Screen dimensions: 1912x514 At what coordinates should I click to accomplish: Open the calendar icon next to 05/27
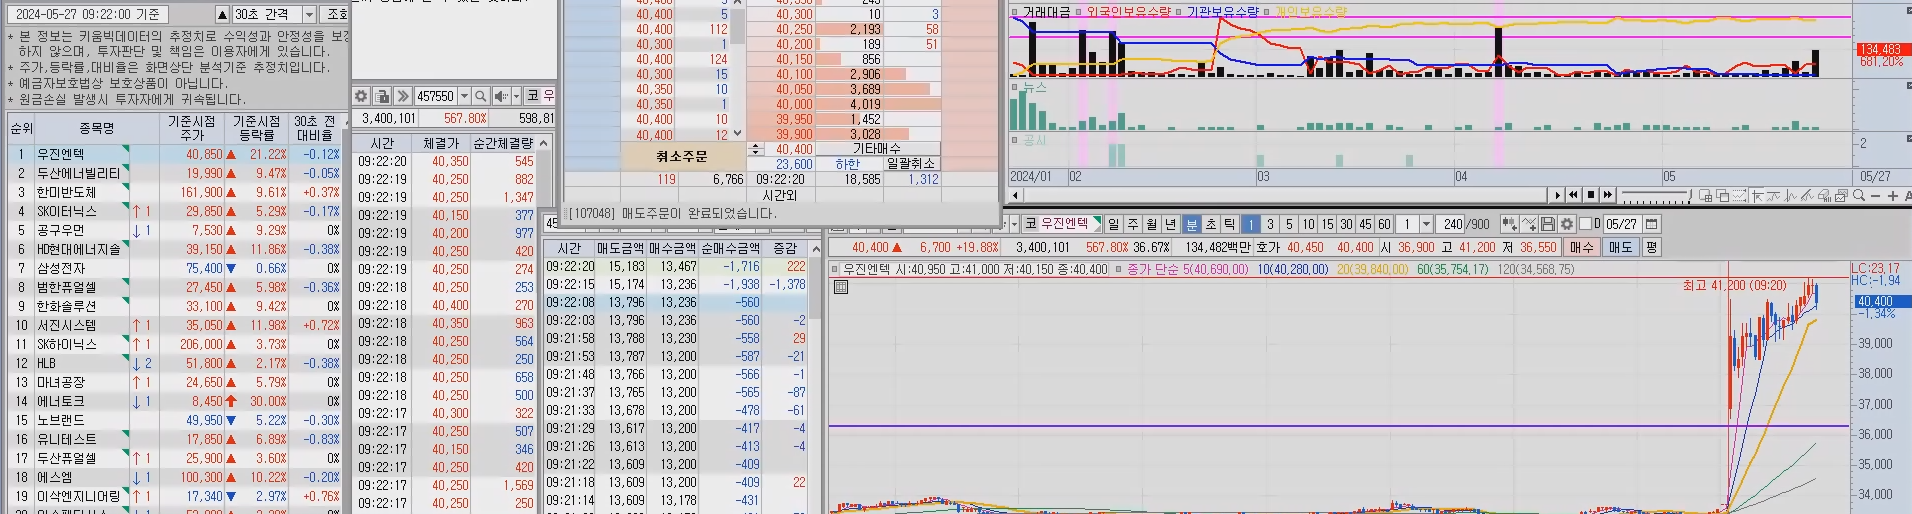pyautogui.click(x=1651, y=224)
